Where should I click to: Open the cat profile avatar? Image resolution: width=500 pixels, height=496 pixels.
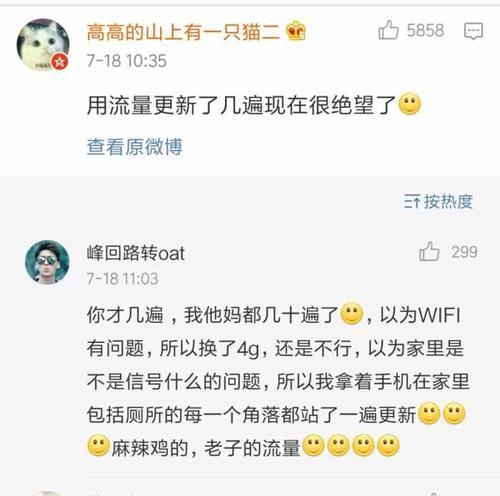[43, 44]
